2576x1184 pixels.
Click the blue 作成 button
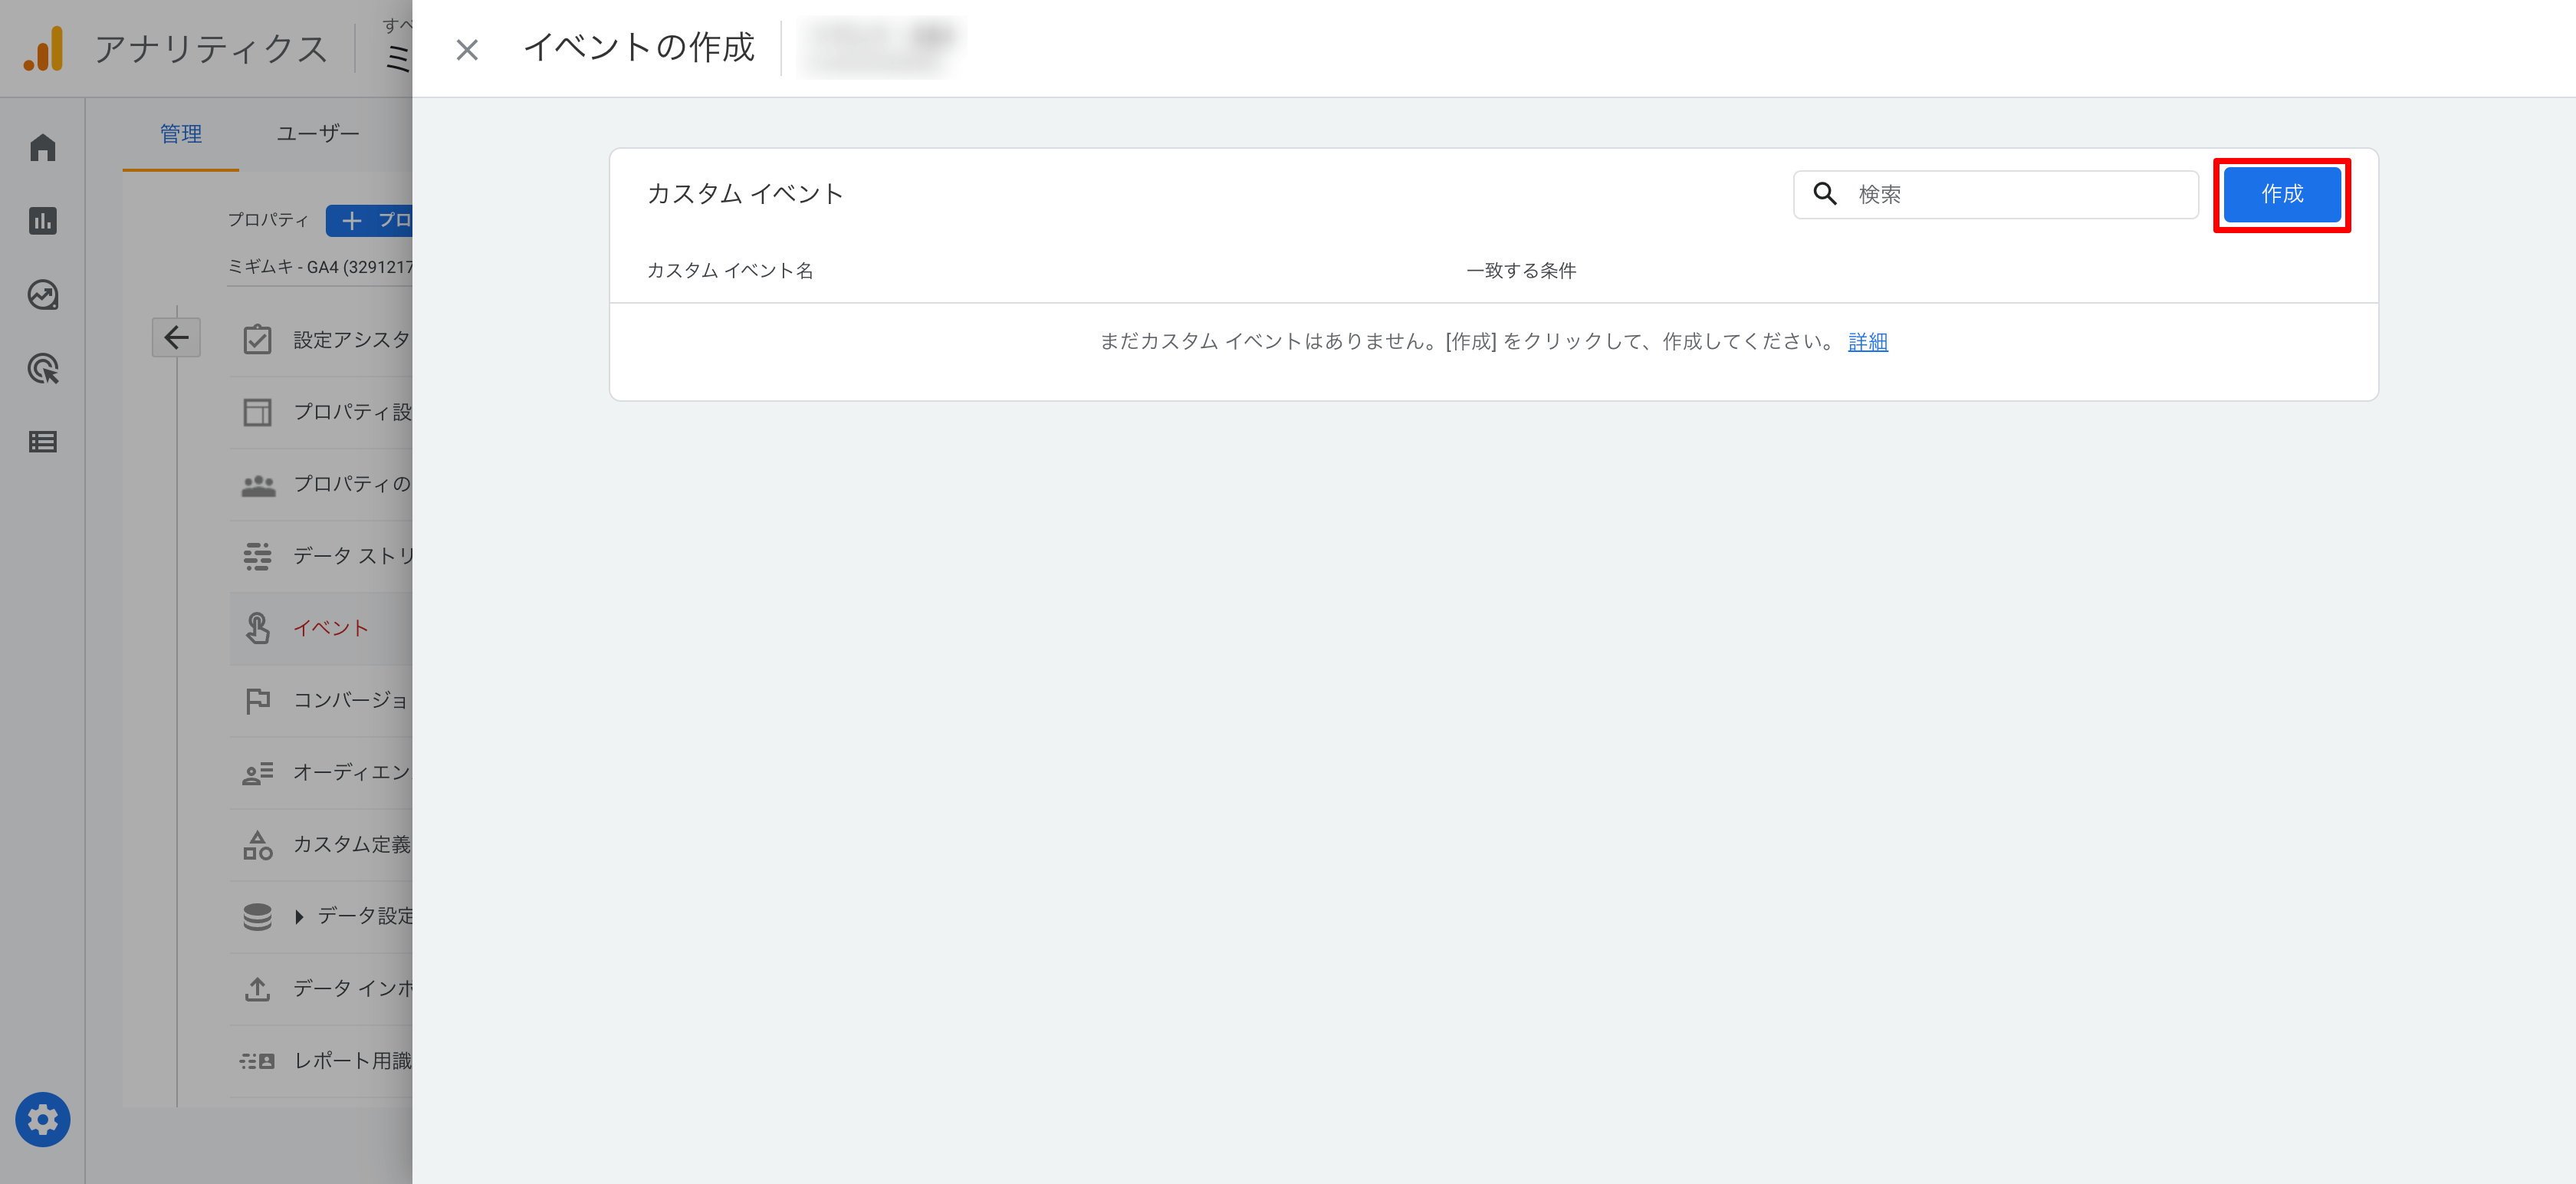coord(2282,194)
